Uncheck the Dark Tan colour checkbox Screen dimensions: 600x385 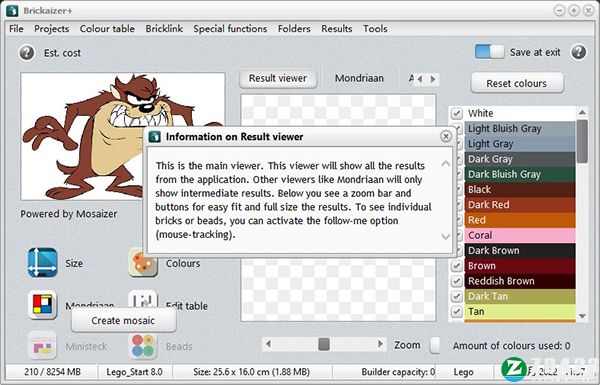click(457, 296)
